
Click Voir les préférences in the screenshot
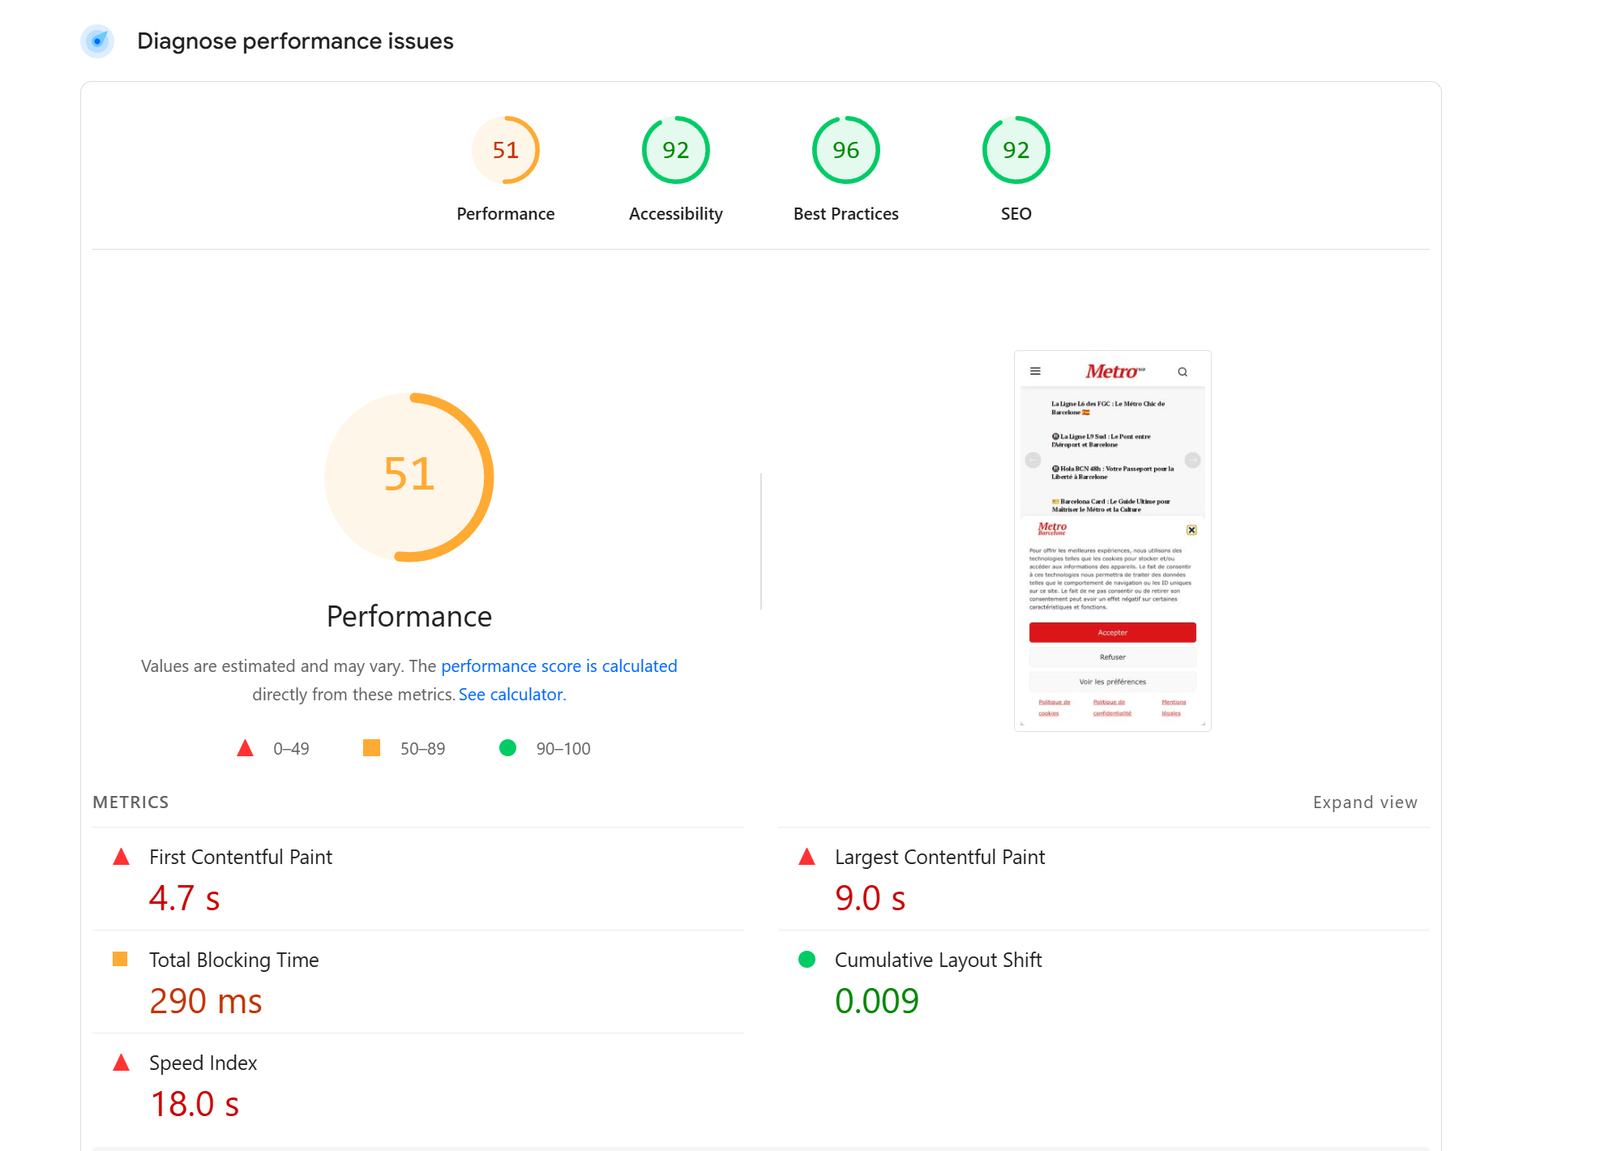[x=1113, y=682]
